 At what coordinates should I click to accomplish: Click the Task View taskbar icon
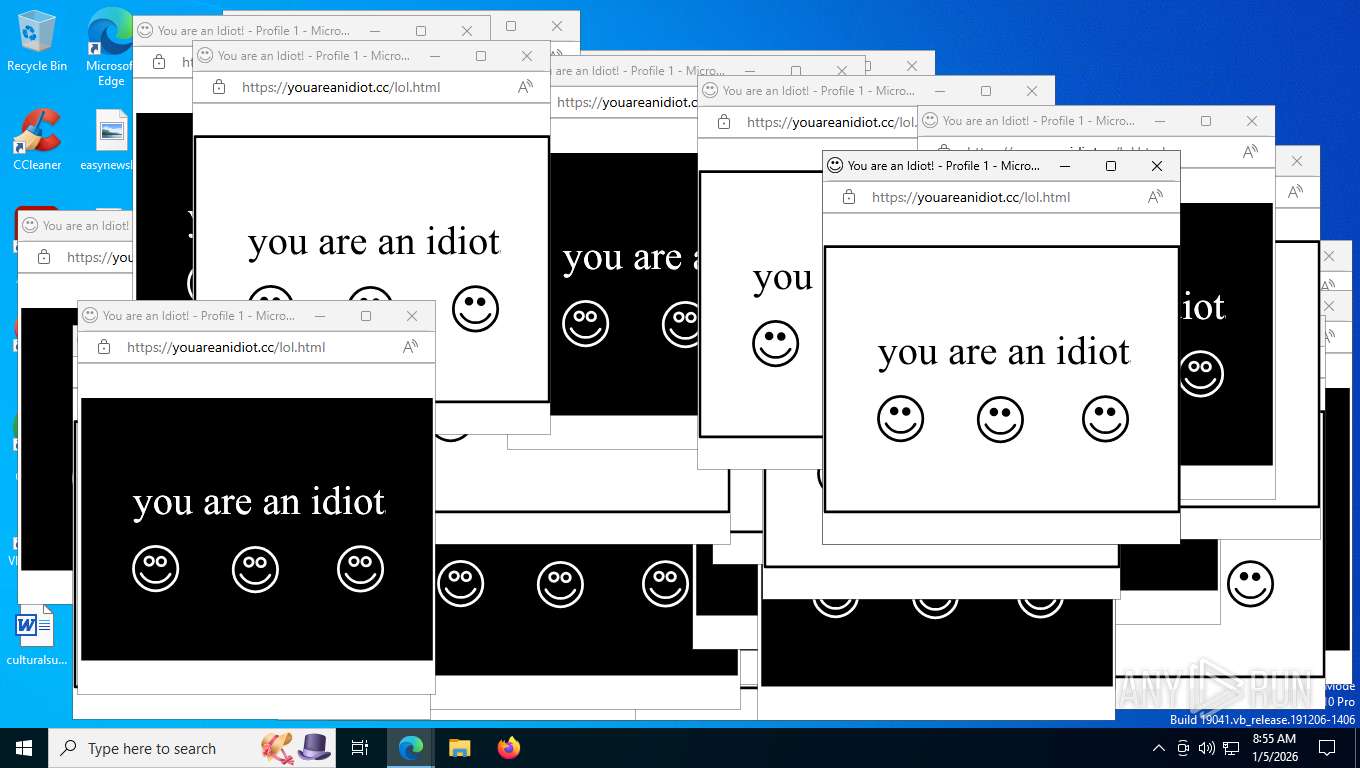click(360, 748)
